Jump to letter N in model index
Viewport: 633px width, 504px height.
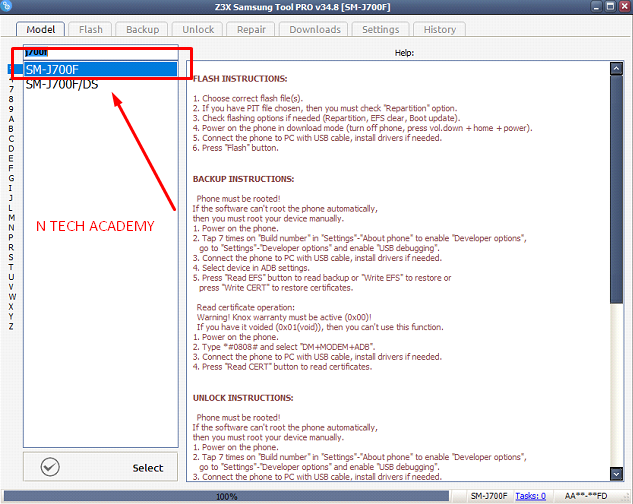11,227
